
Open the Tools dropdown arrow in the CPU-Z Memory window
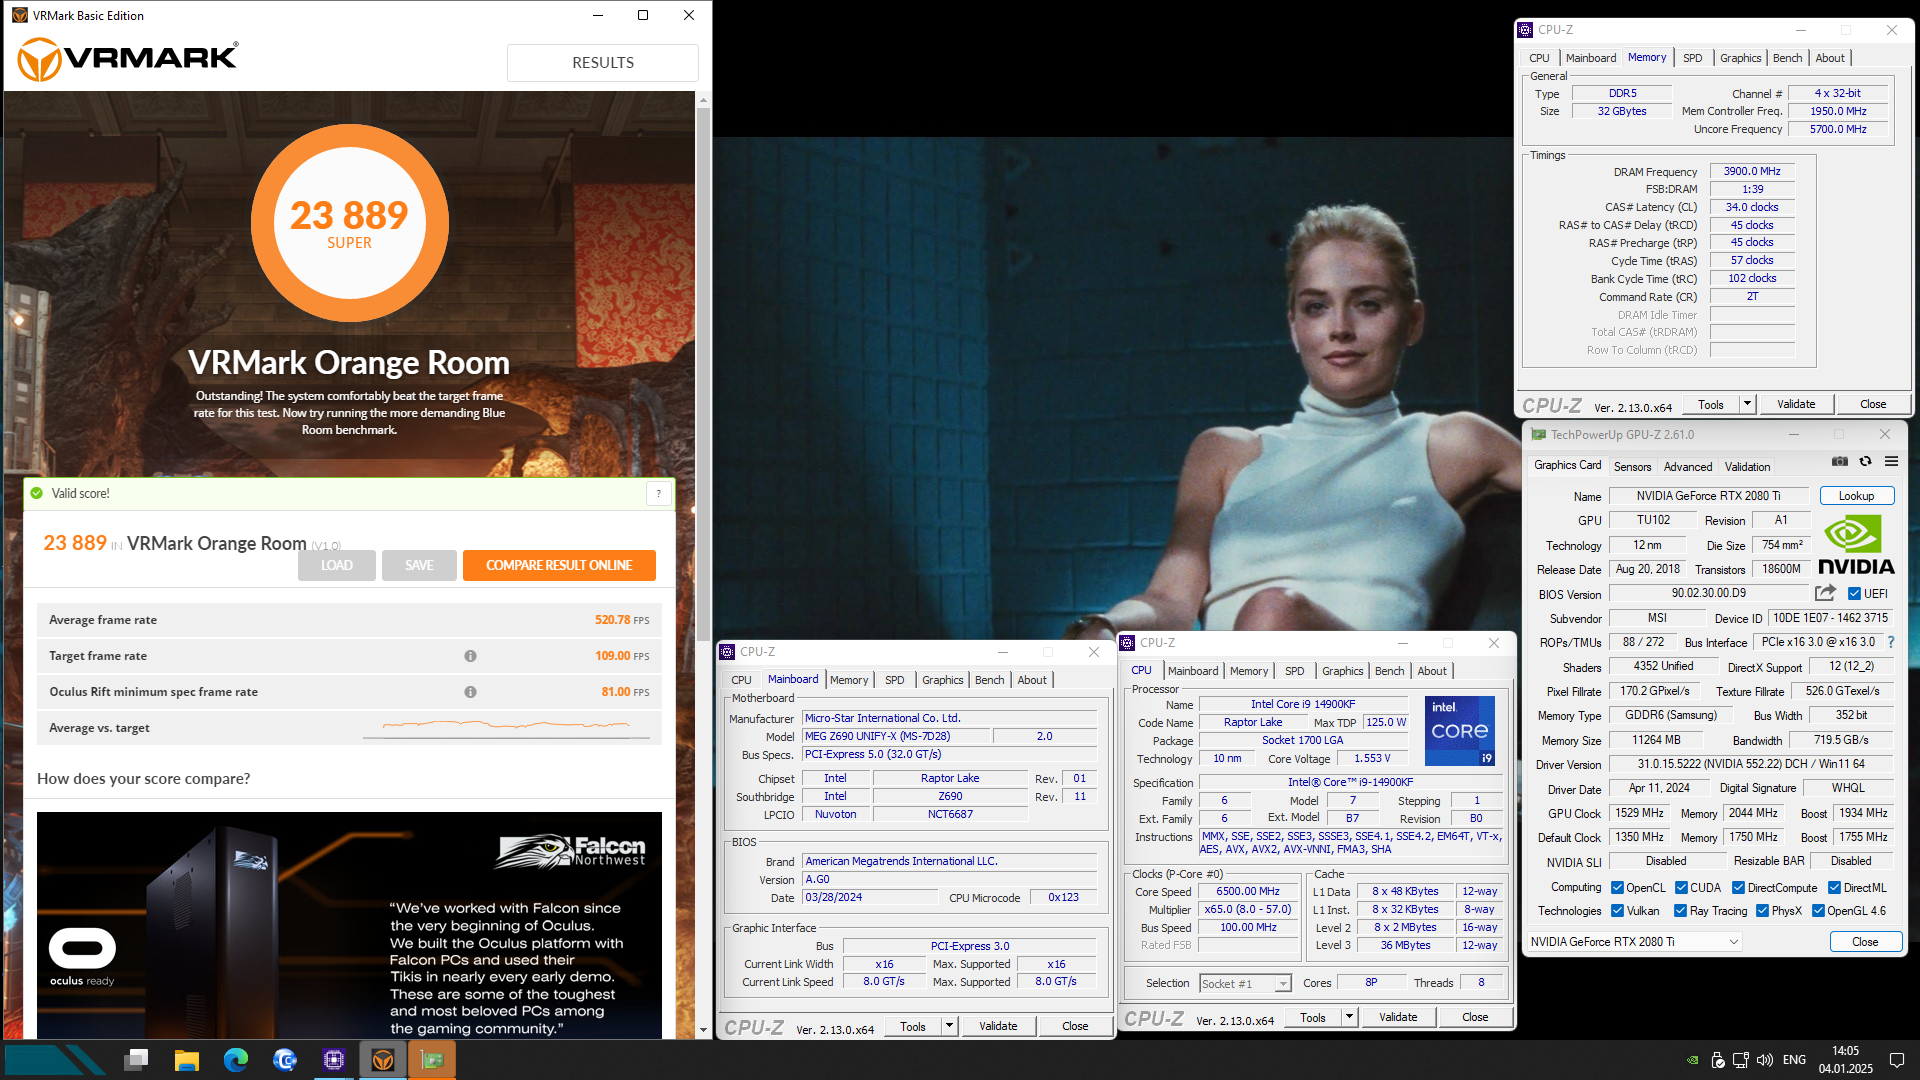1747,404
